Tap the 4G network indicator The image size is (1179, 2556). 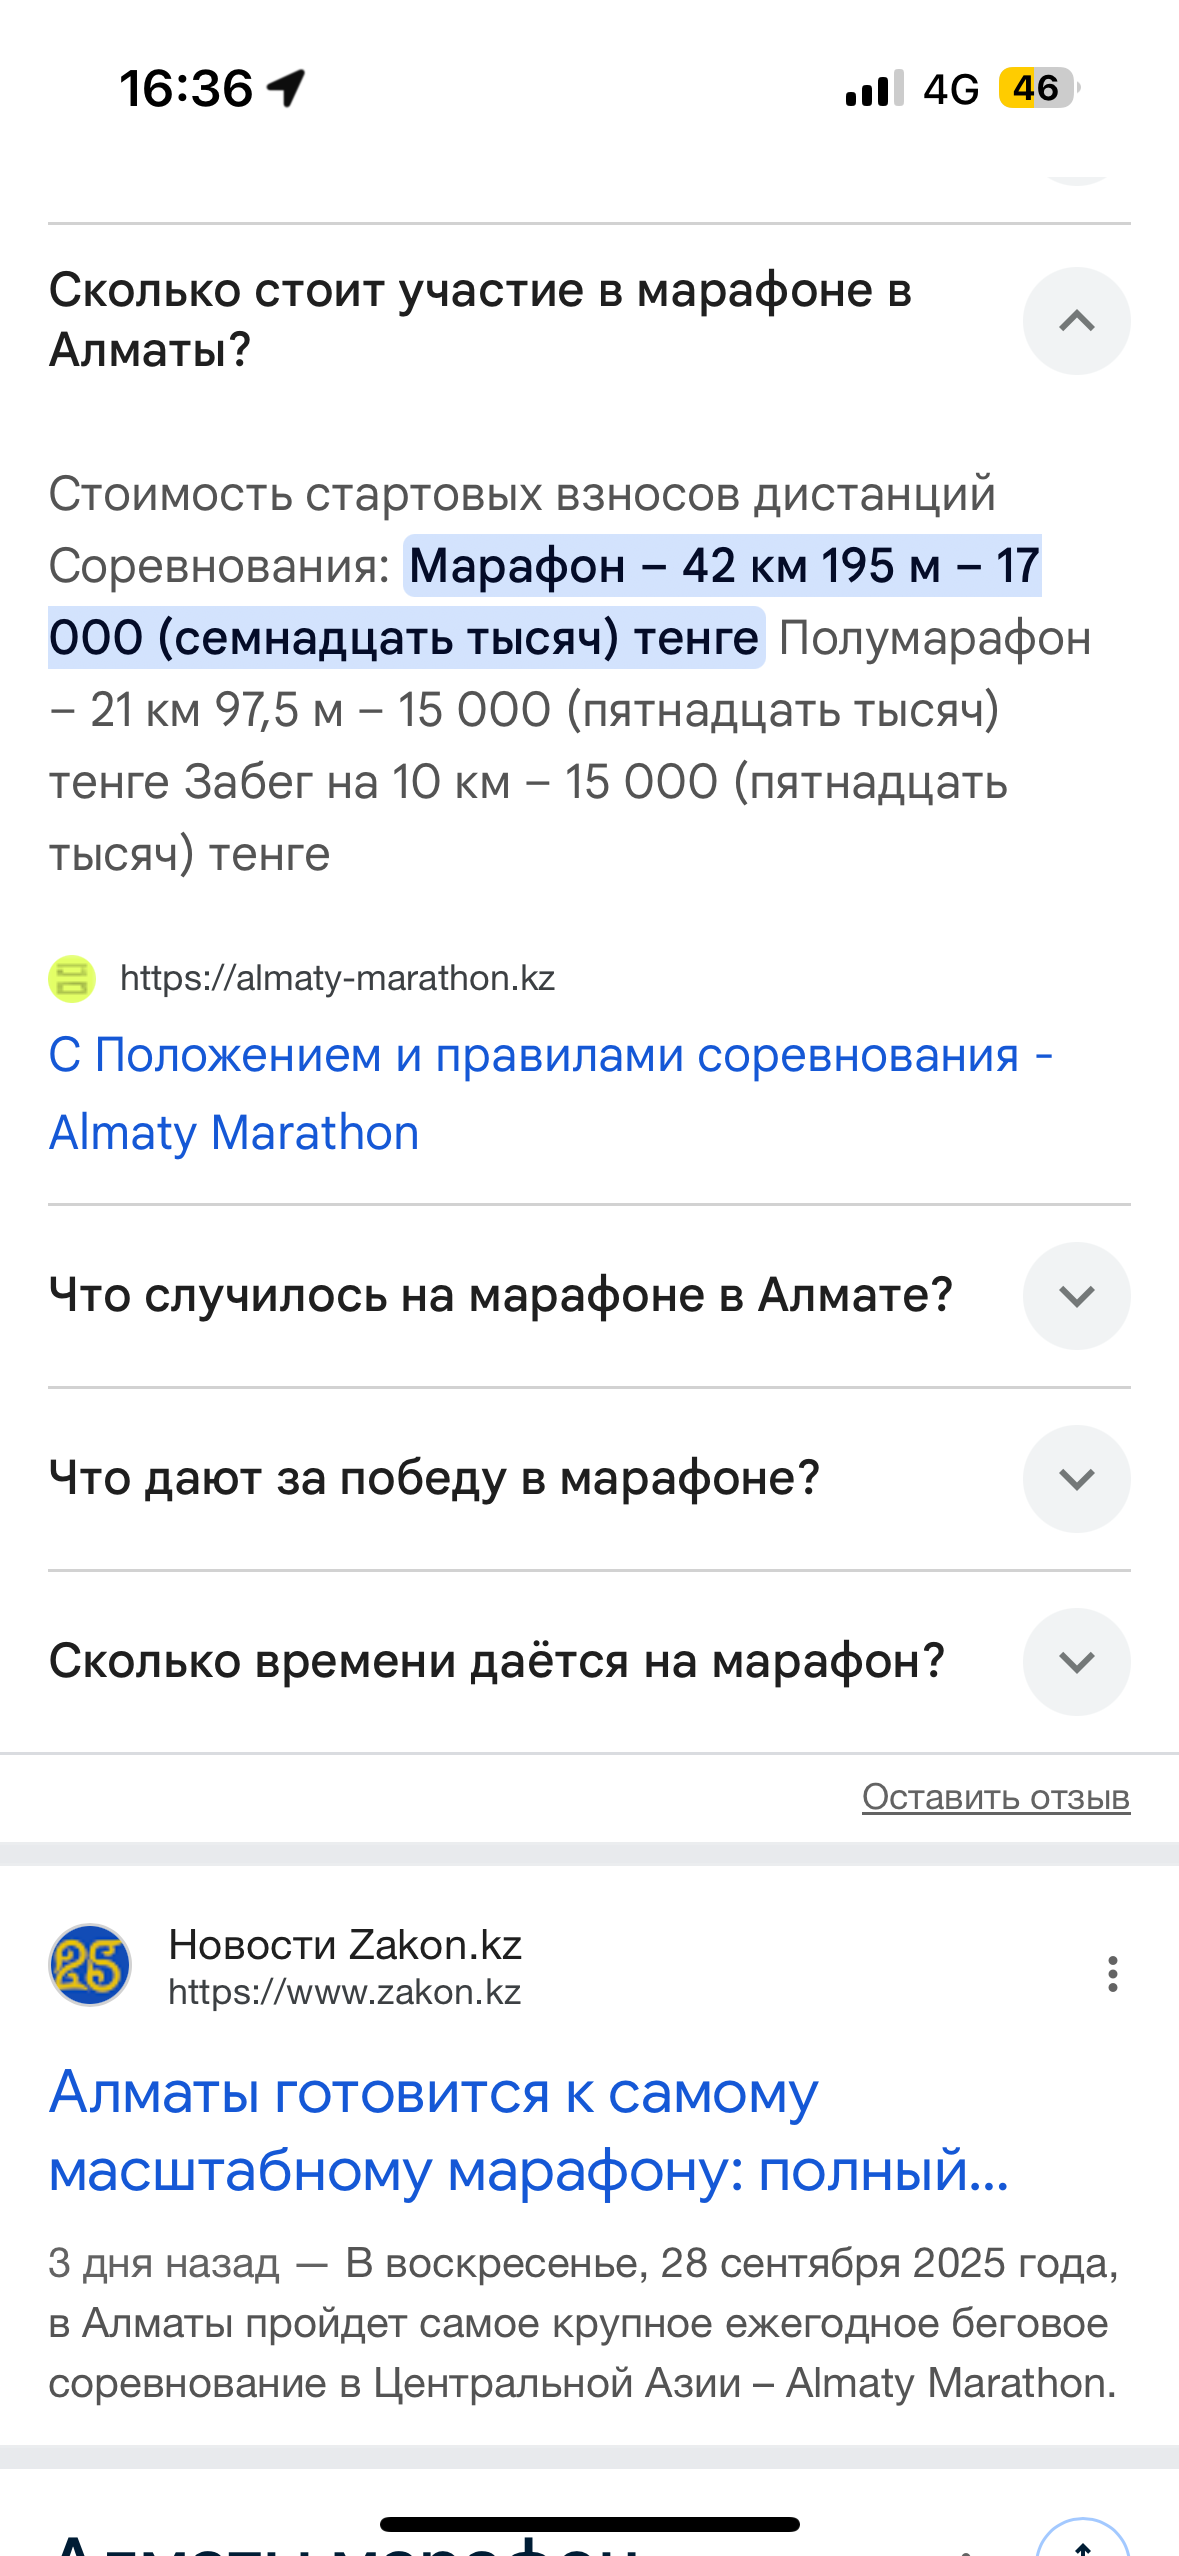pos(950,89)
